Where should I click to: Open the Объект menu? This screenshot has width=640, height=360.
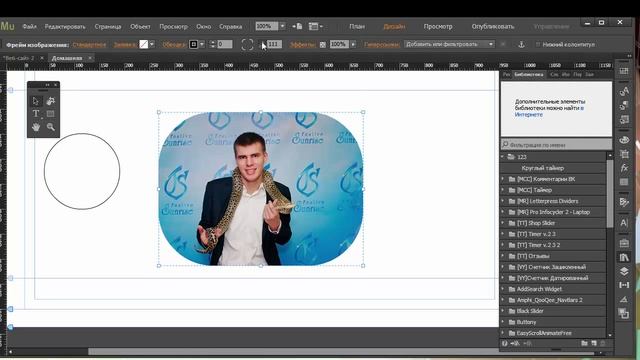coord(140,27)
